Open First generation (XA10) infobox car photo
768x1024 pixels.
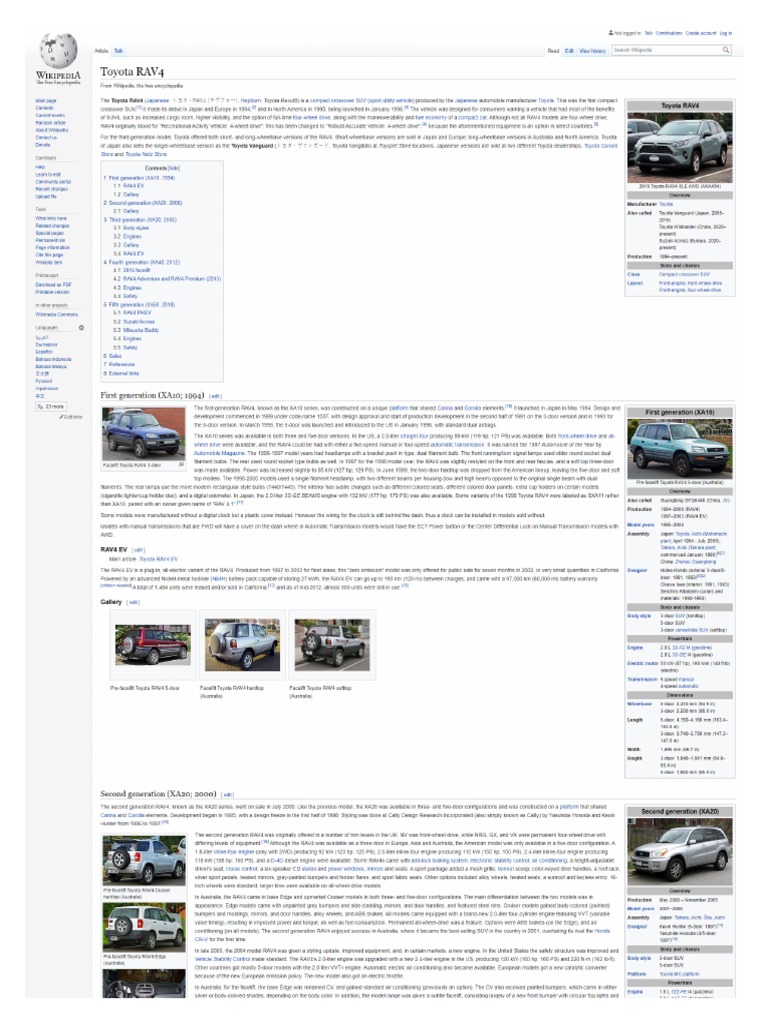[680, 449]
